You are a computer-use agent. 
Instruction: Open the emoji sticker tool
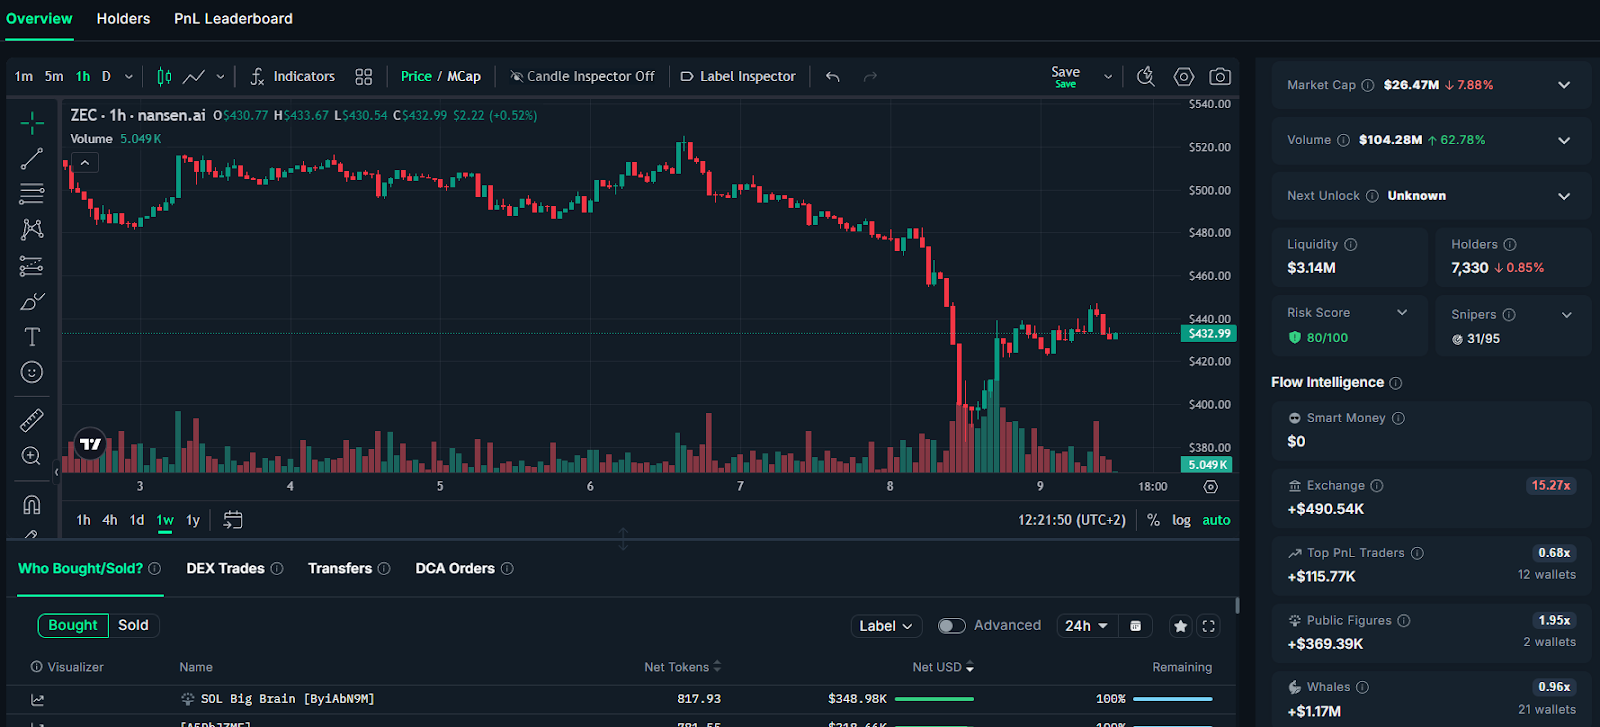coord(32,372)
